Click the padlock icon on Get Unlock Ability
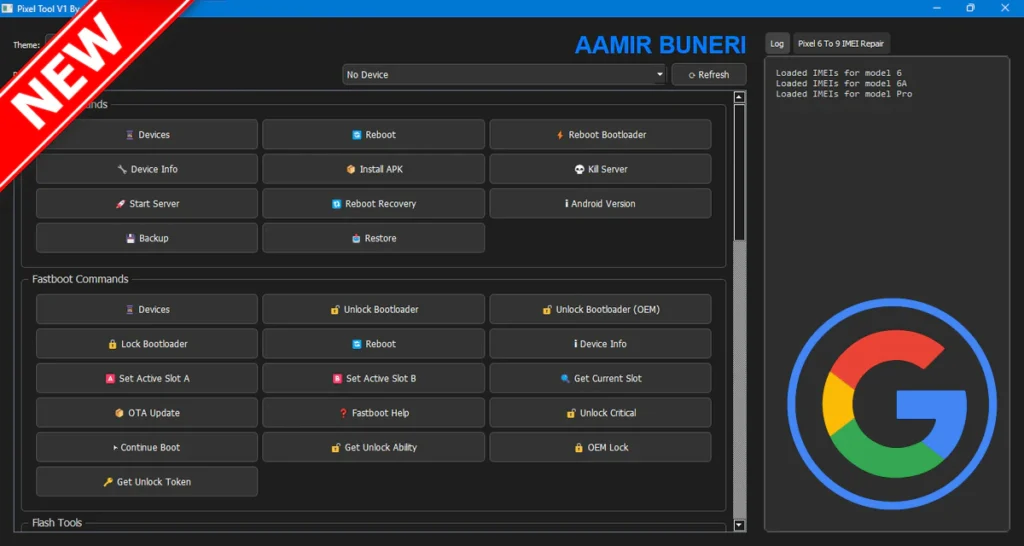The height and width of the screenshot is (546, 1024). [336, 448]
